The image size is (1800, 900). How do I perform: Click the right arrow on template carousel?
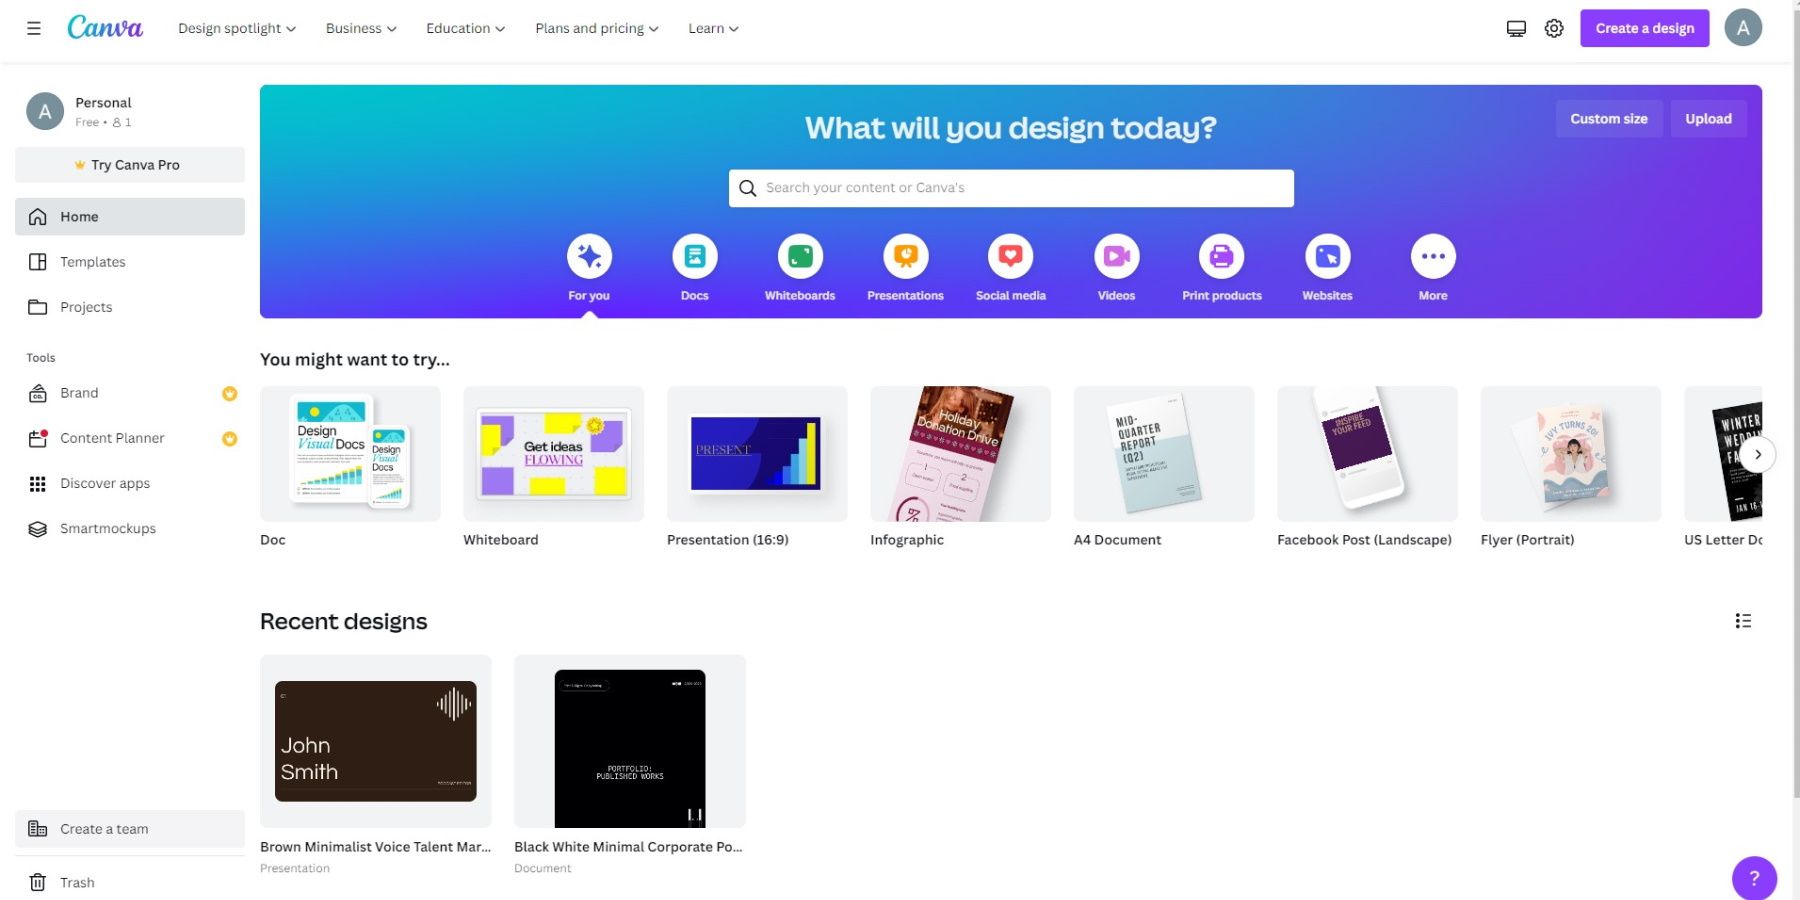click(x=1757, y=454)
